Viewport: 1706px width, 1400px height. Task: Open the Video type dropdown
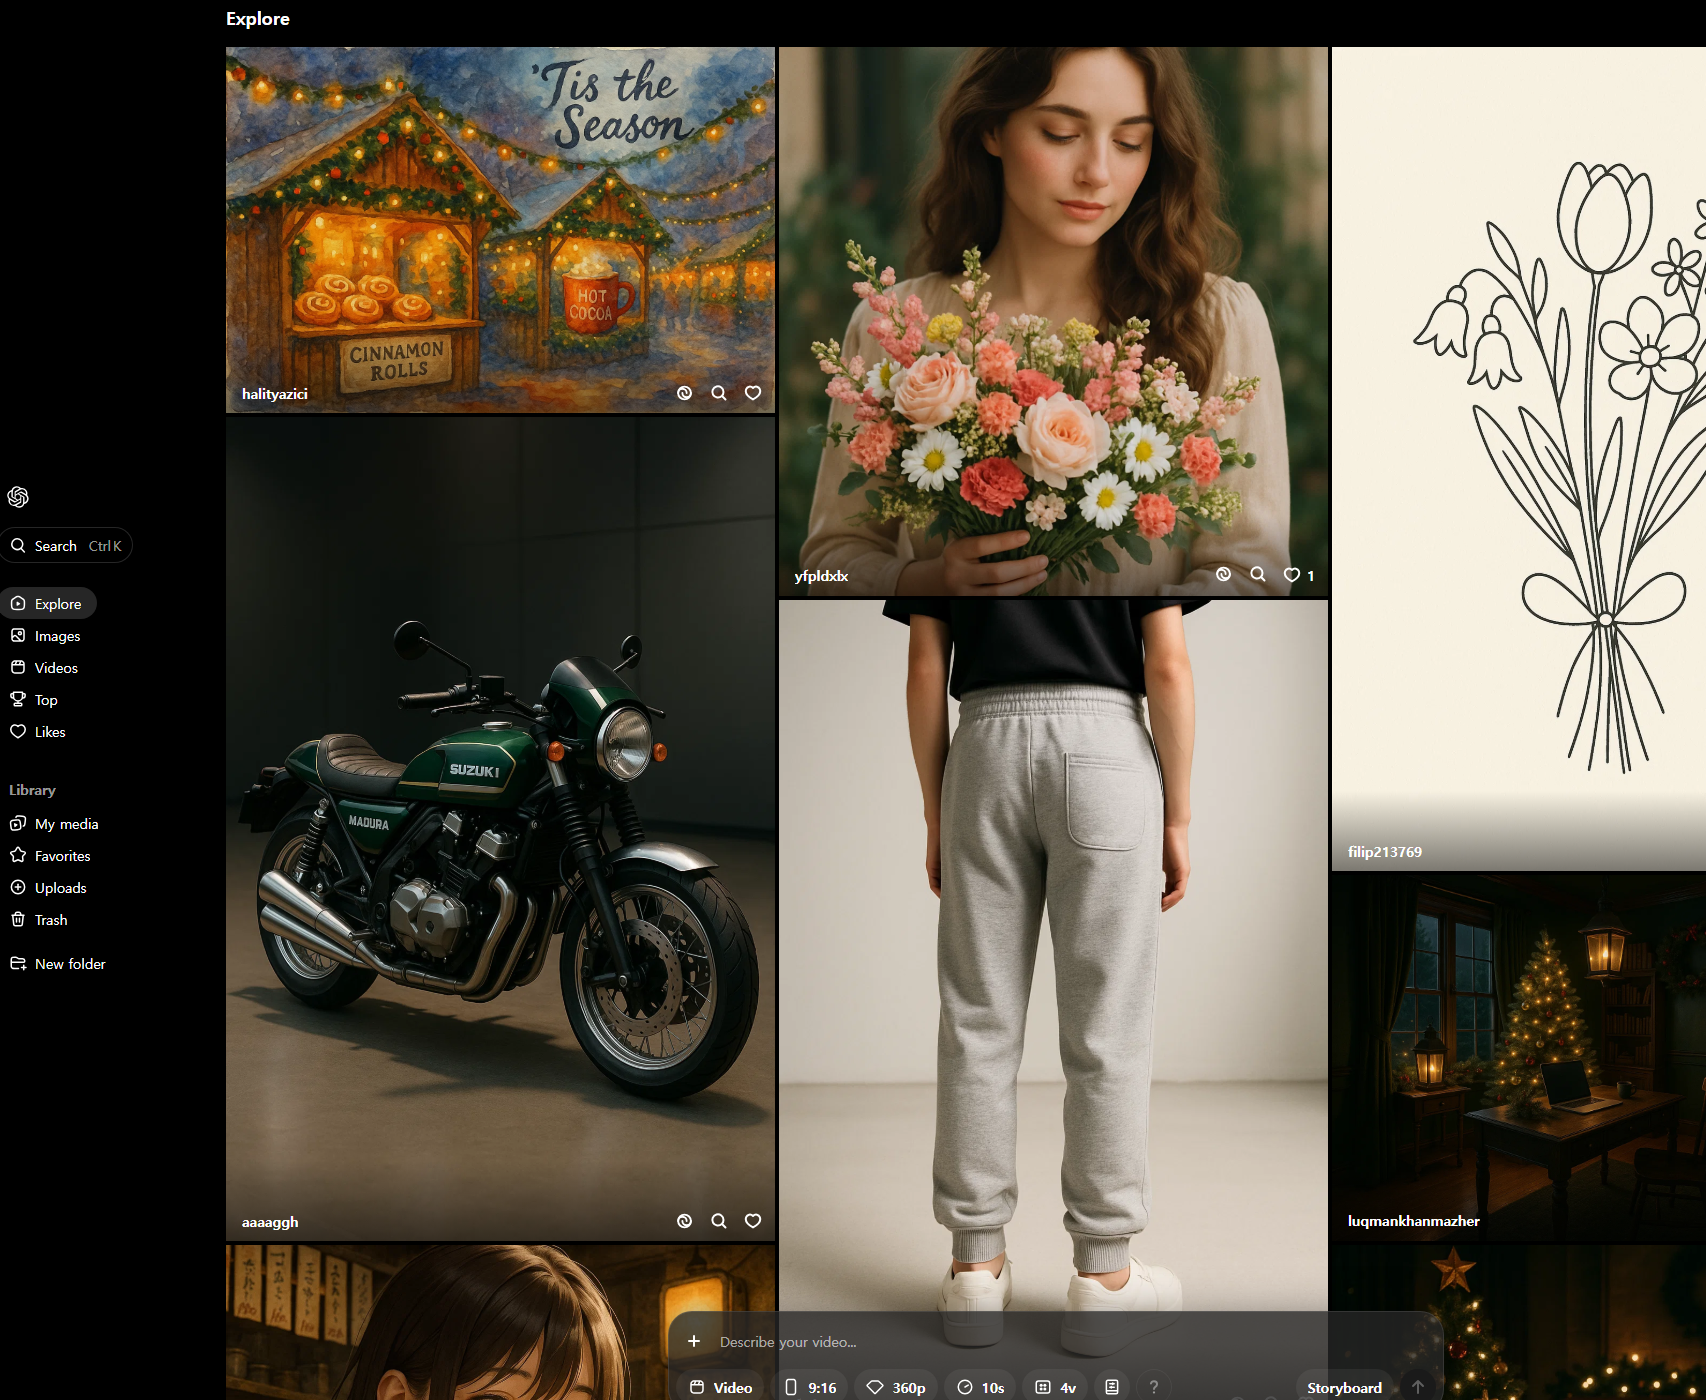(x=721, y=1387)
